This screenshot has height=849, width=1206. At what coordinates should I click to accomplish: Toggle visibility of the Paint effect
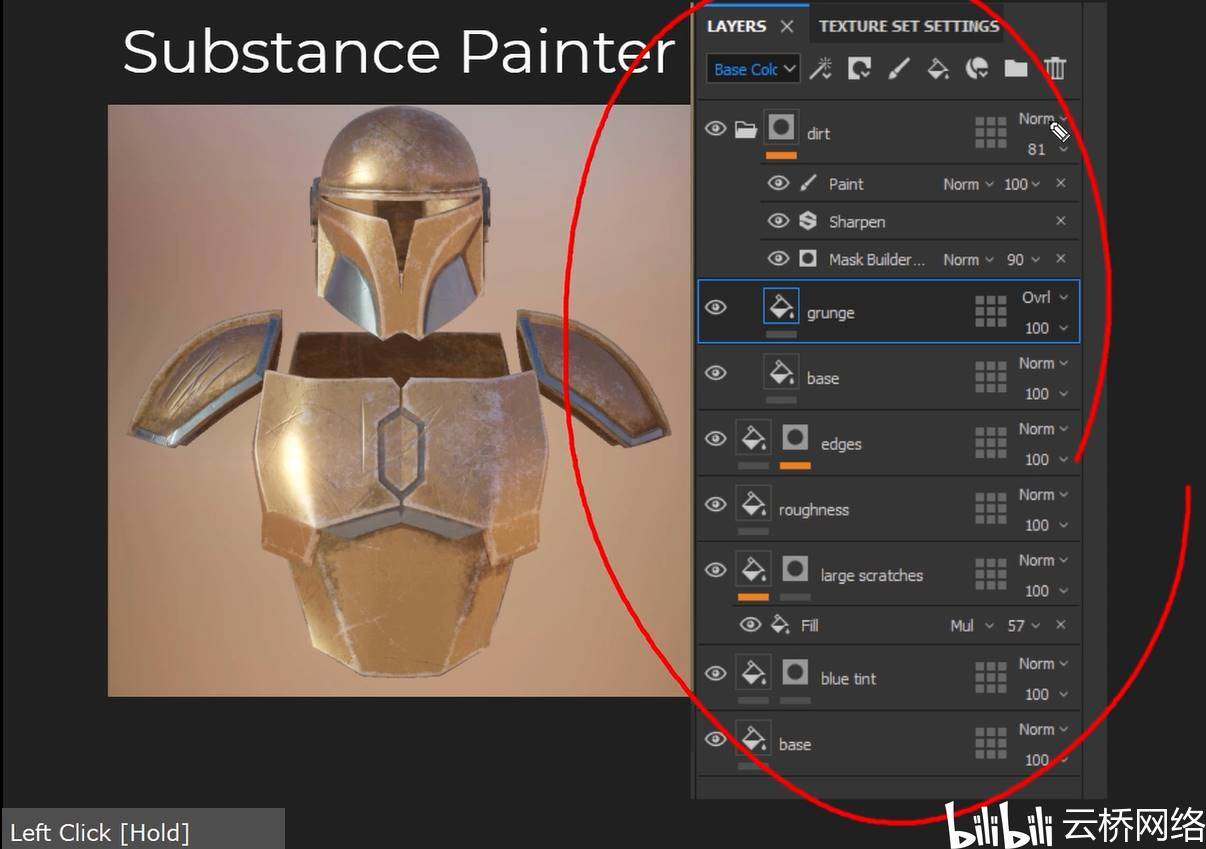click(778, 183)
